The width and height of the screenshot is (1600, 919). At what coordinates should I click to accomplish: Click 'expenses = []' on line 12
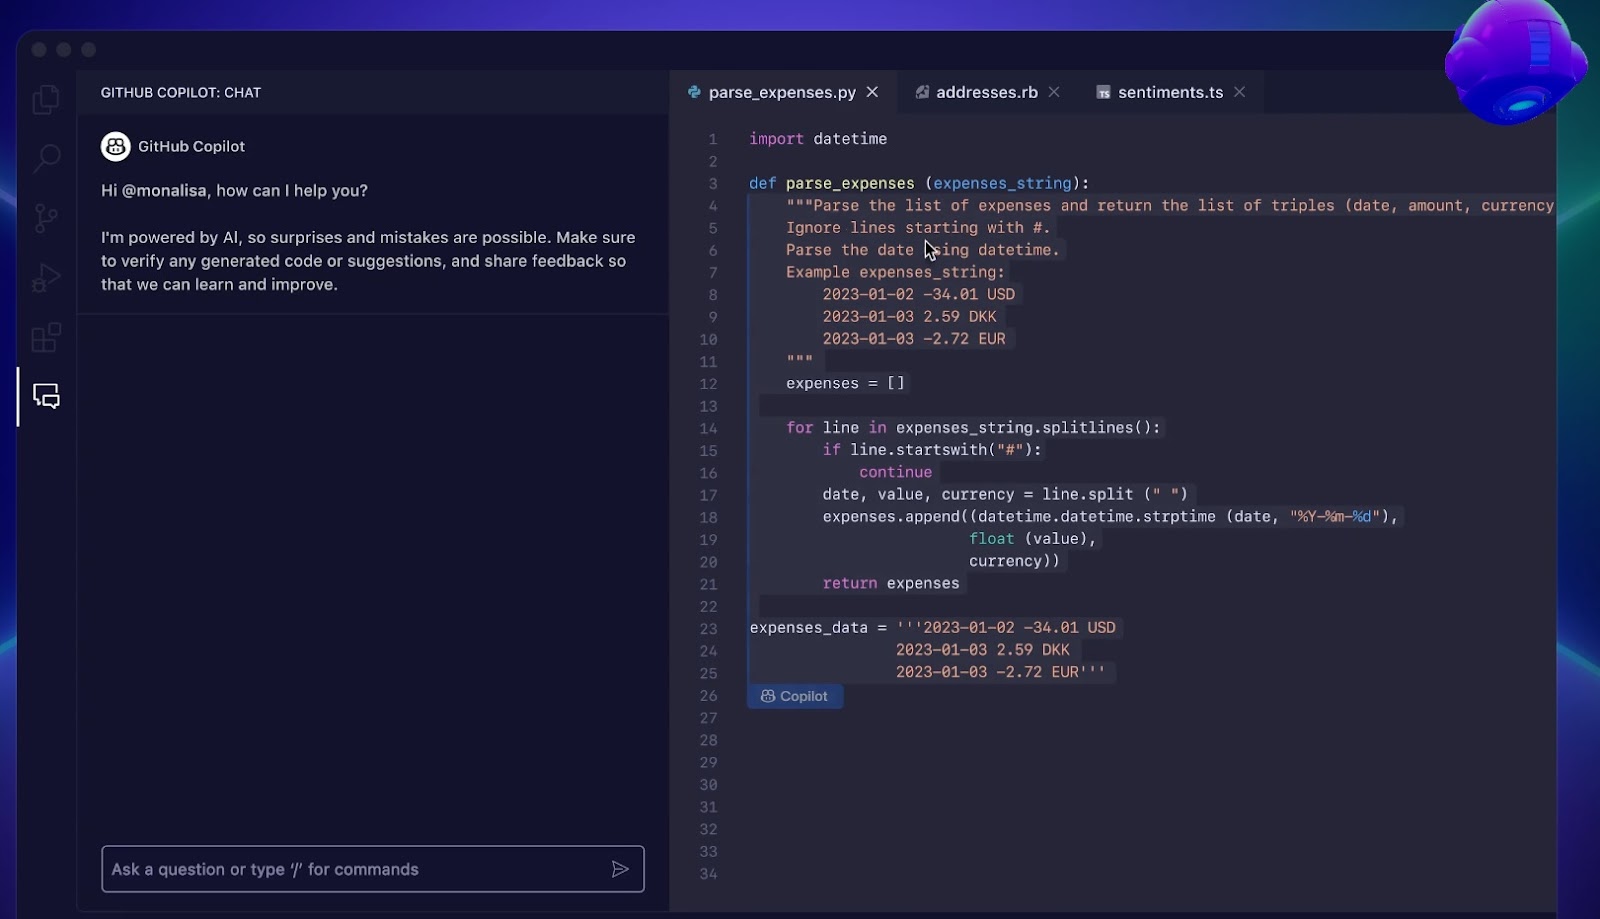tap(845, 383)
